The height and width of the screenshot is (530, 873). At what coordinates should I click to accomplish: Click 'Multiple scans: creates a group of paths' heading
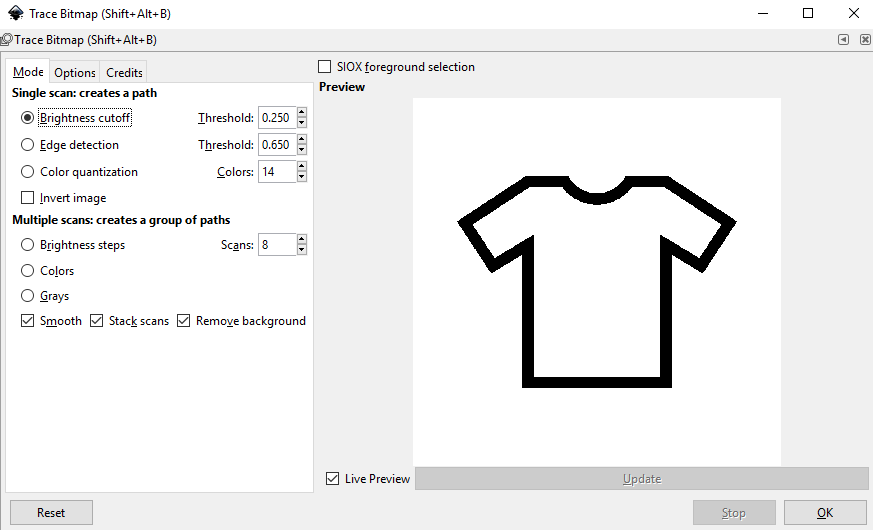click(x=121, y=220)
